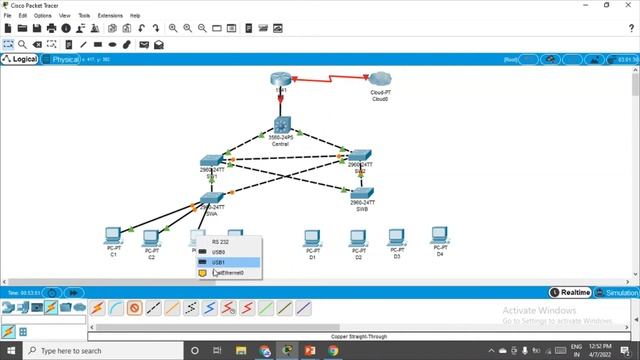Choose USB1 port from popup
This screenshot has height=360, width=640.
point(229,262)
